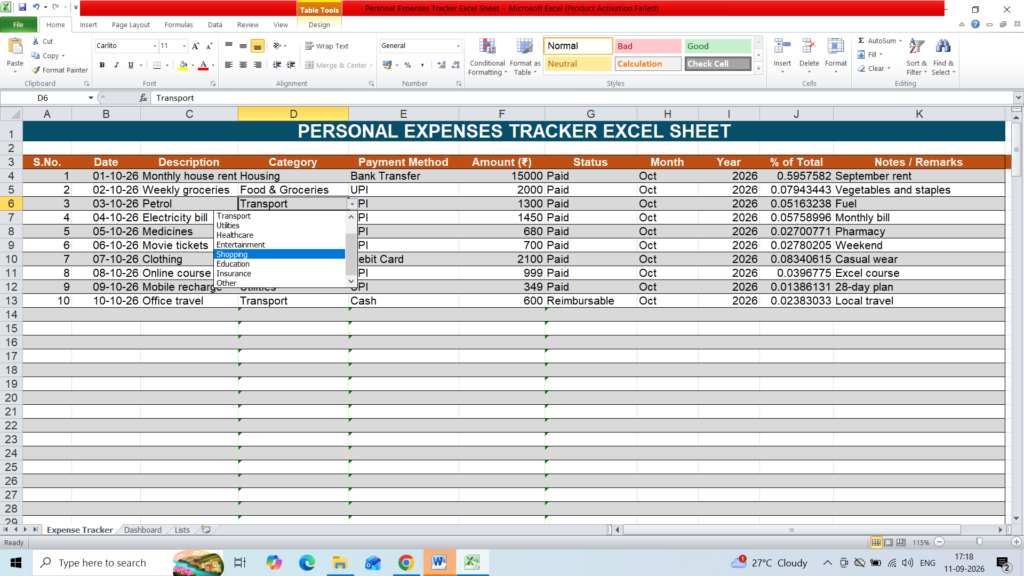The height and width of the screenshot is (576, 1024).
Task: Click the Delete cells icon
Action: pos(808,47)
